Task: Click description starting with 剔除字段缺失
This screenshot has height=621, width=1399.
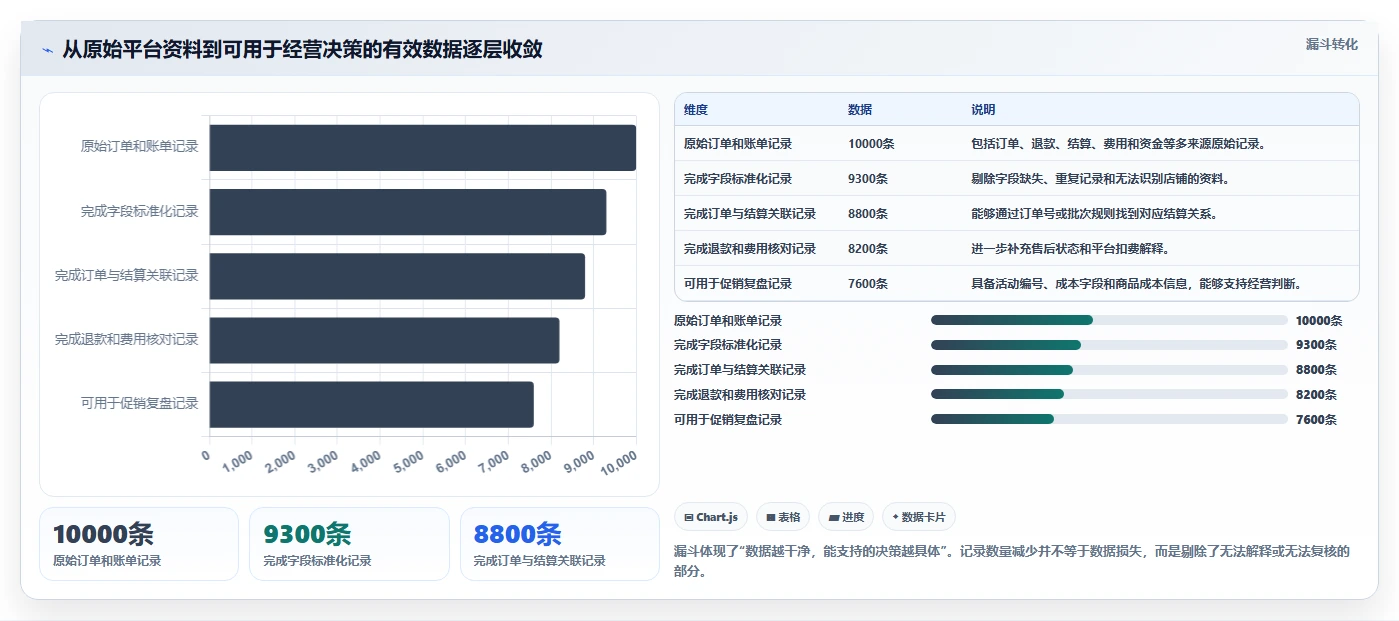Action: click(1100, 179)
